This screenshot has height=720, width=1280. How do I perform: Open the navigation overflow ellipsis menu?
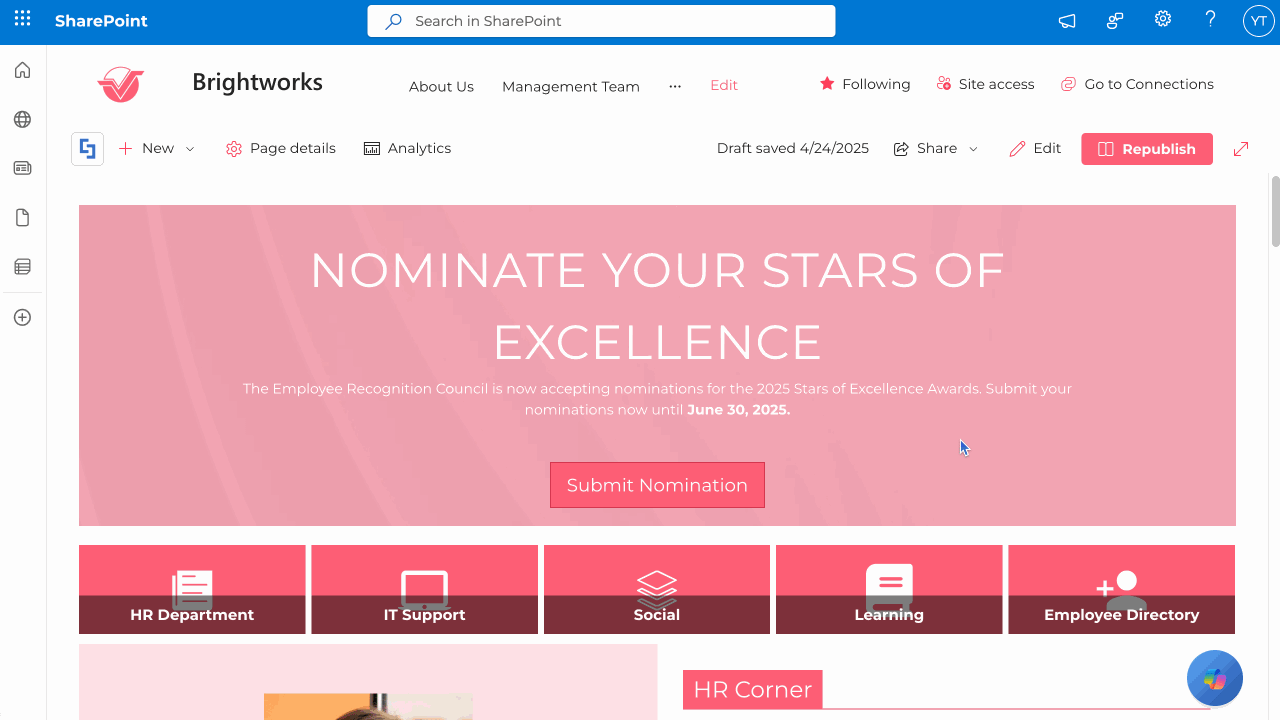coord(675,86)
